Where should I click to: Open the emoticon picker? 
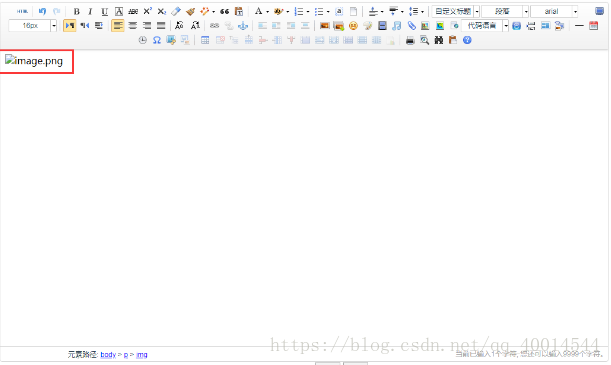[x=353, y=26]
